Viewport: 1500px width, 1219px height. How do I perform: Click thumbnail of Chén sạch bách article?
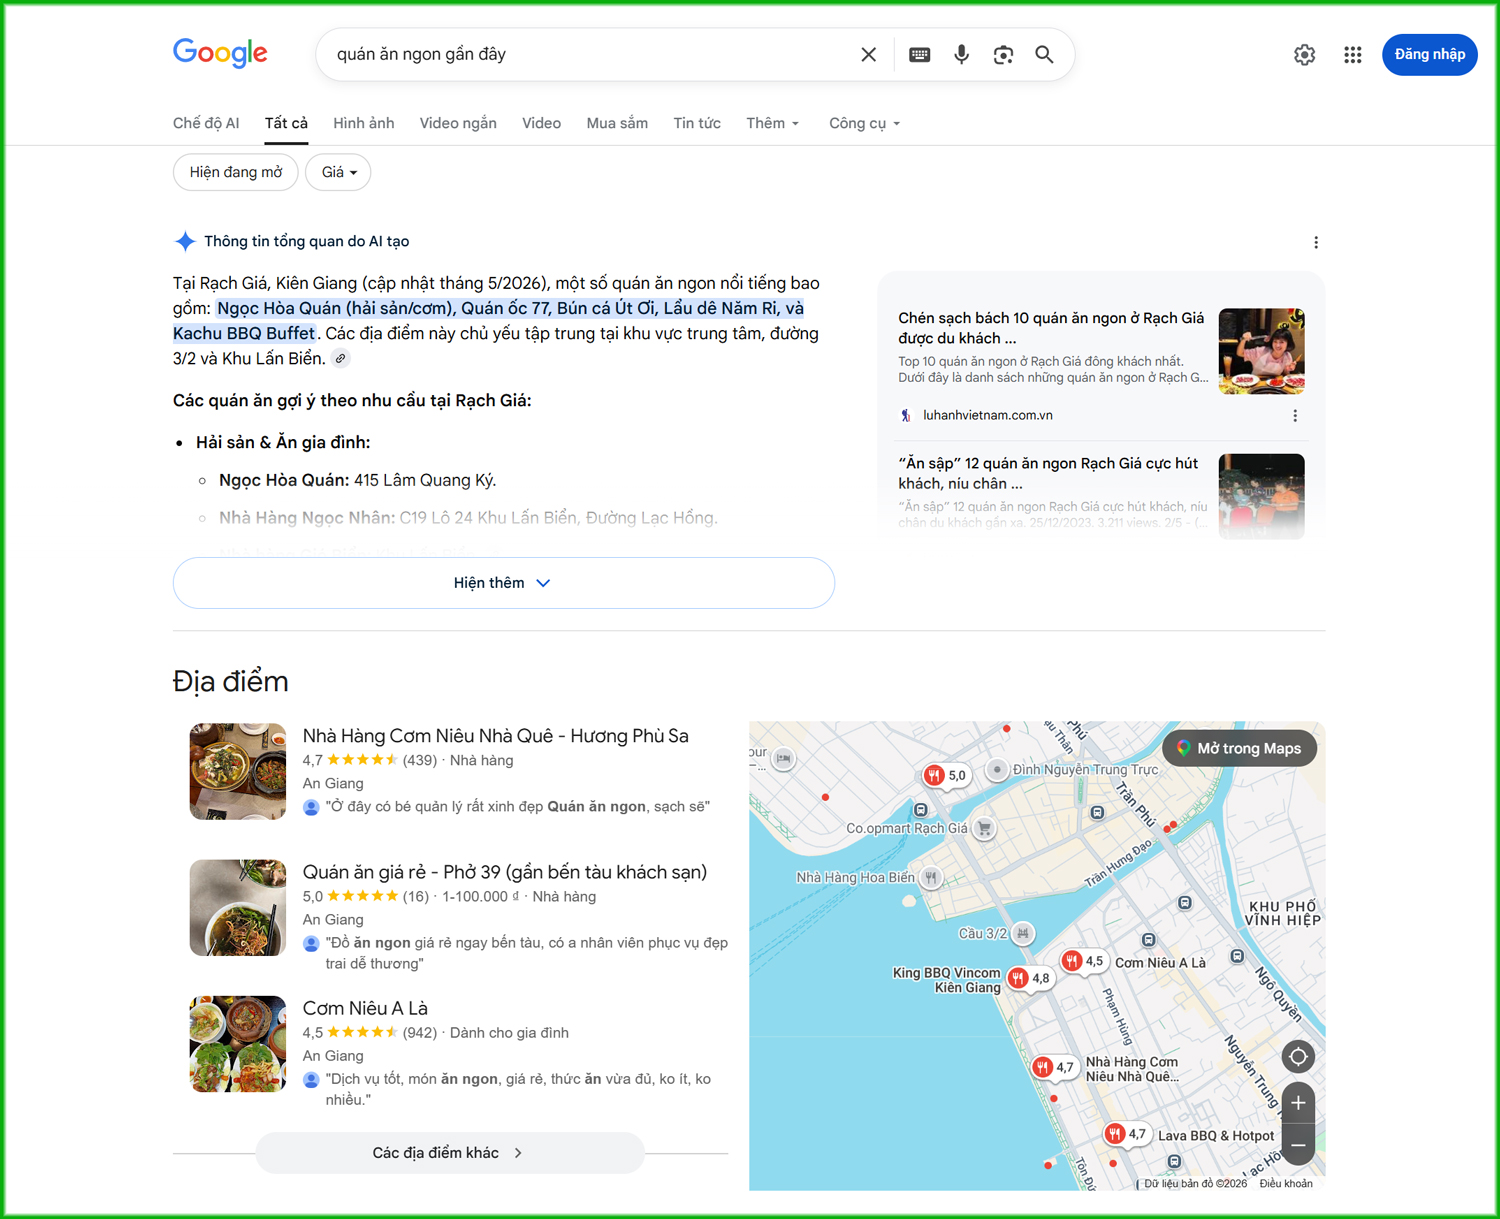pyautogui.click(x=1262, y=351)
